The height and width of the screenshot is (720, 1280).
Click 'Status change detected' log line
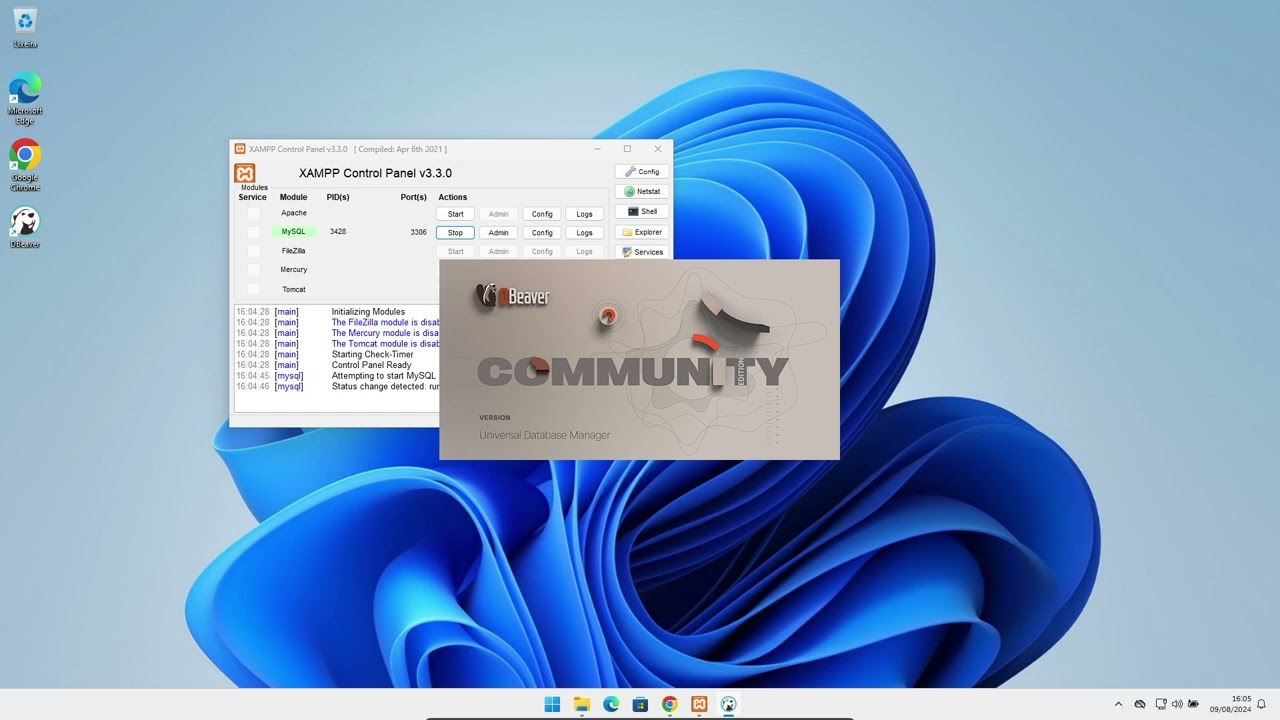click(x=385, y=386)
